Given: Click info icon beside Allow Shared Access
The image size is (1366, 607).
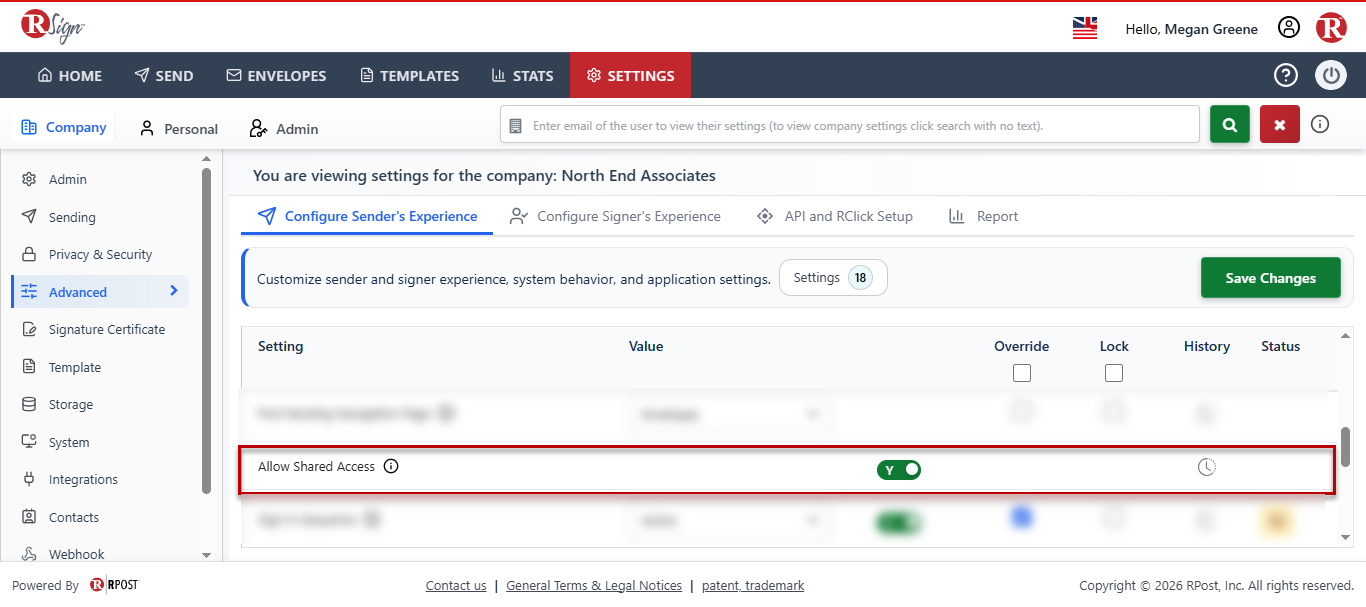Looking at the screenshot, I should click(391, 466).
